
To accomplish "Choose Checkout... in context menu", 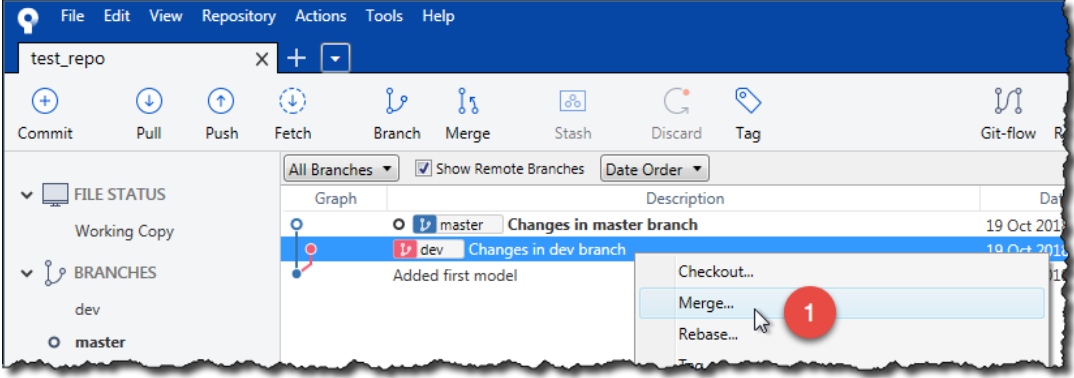I will click(842, 272).
